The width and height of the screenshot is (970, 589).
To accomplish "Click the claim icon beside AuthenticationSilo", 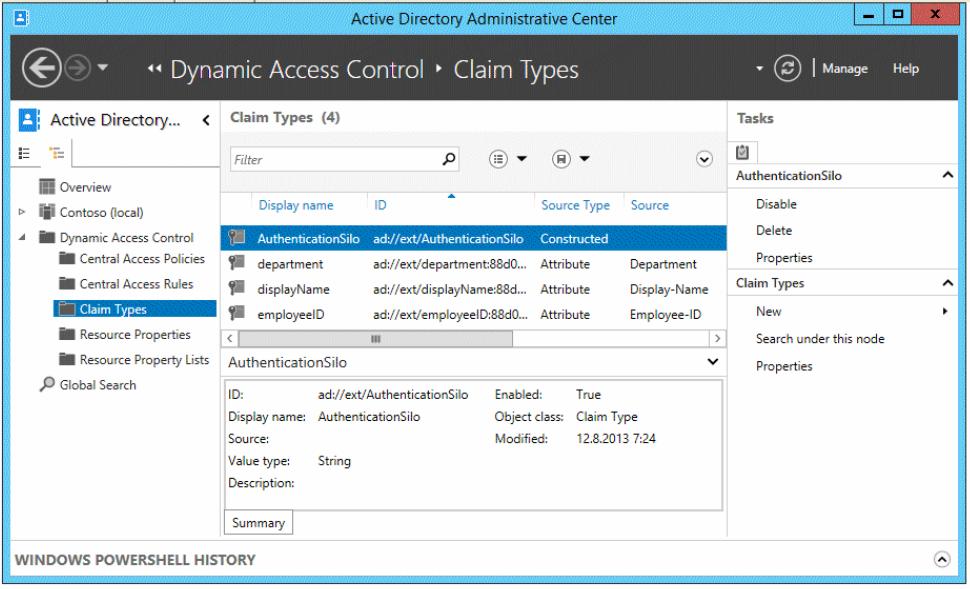I will tap(237, 237).
